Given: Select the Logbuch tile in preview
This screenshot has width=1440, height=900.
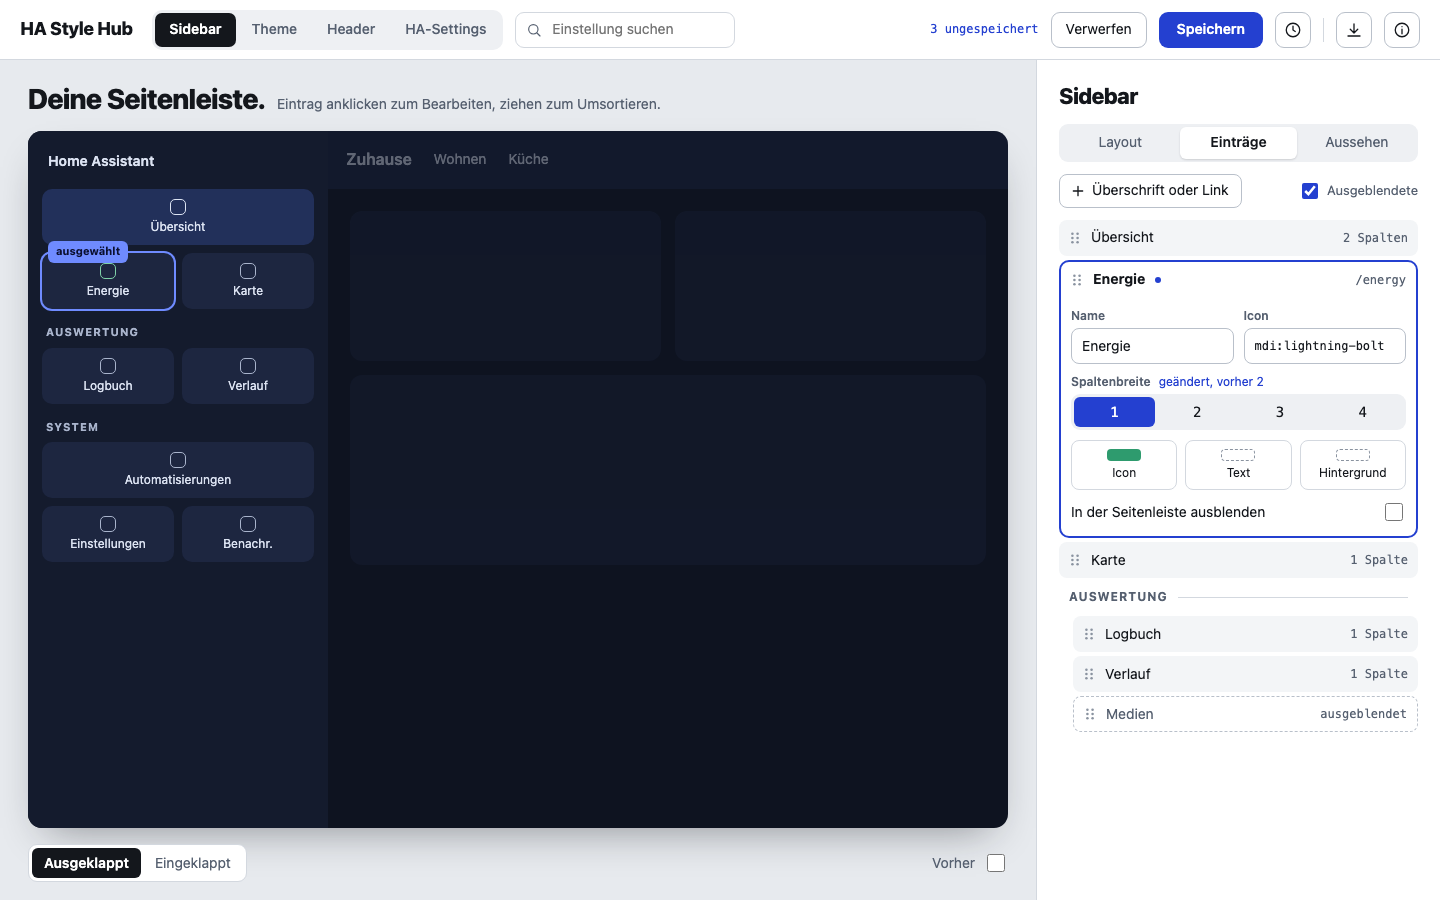Looking at the screenshot, I should [x=108, y=376].
